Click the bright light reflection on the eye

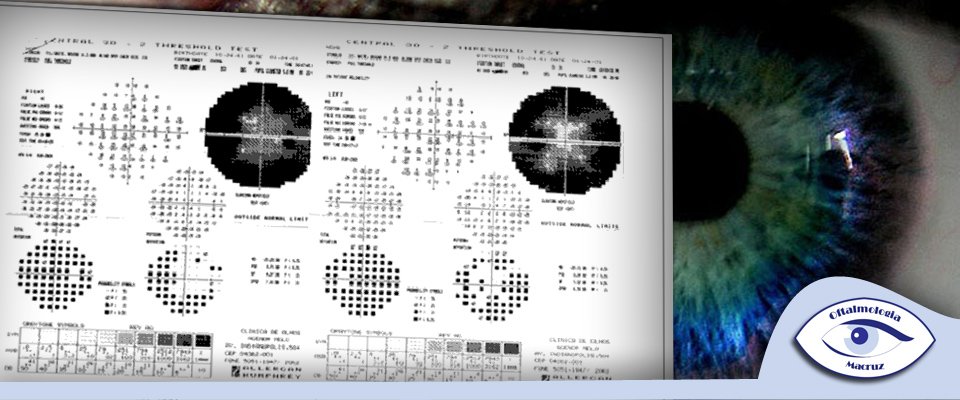click(x=841, y=151)
